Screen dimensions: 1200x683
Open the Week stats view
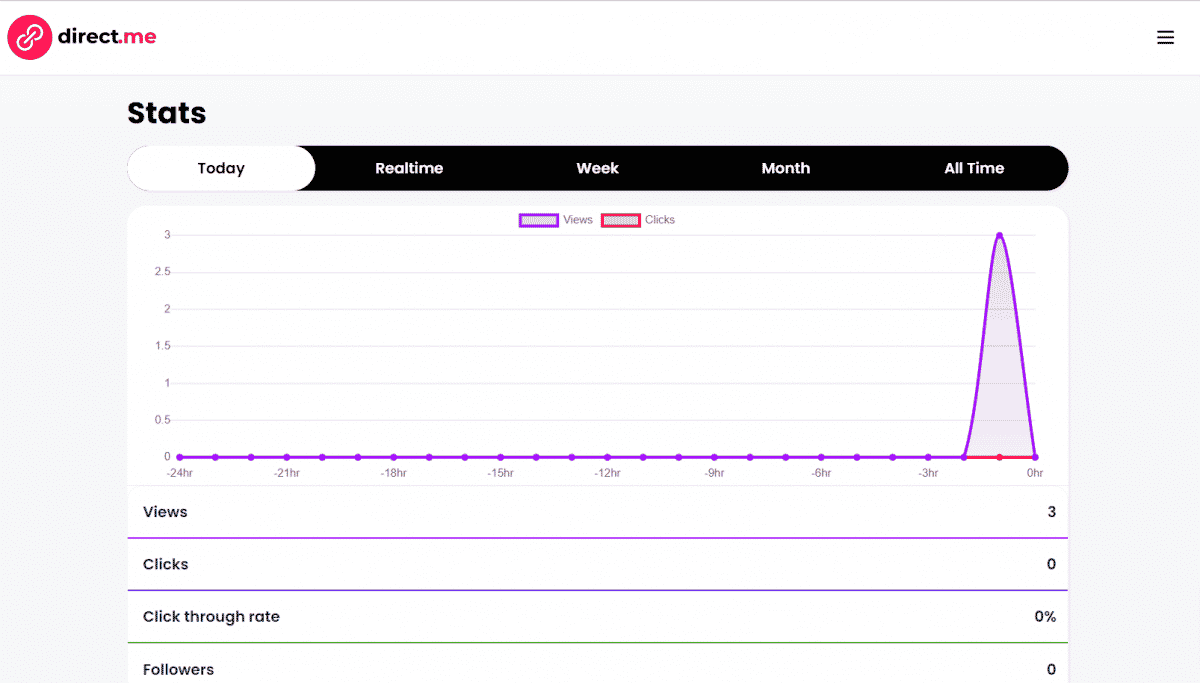pyautogui.click(x=597, y=168)
